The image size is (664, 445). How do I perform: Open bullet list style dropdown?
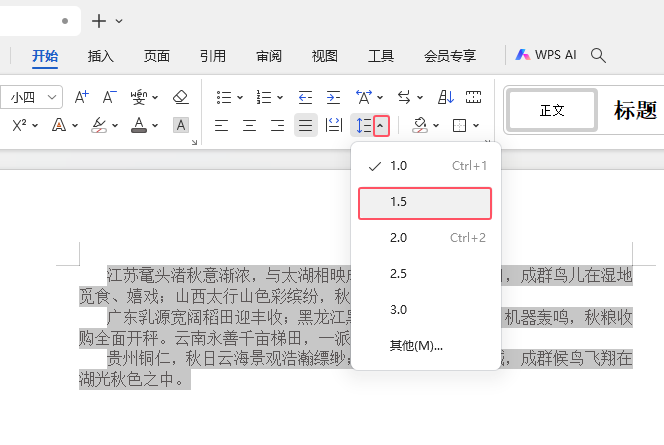240,98
